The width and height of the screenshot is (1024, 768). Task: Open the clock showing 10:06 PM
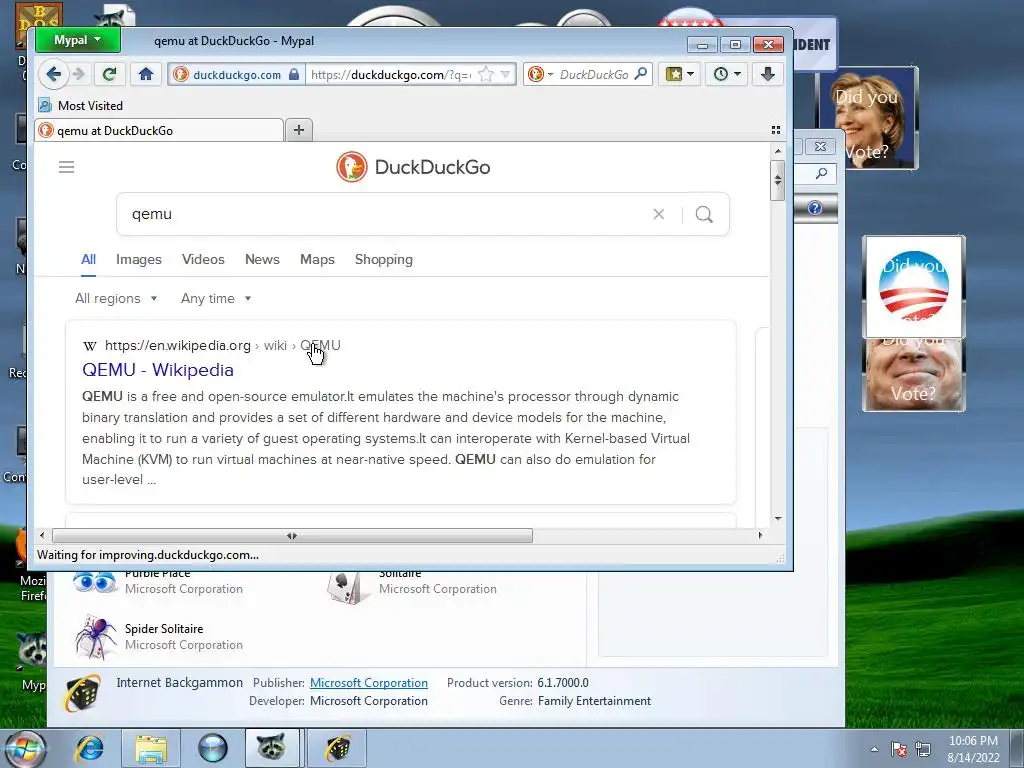pyautogui.click(x=973, y=749)
